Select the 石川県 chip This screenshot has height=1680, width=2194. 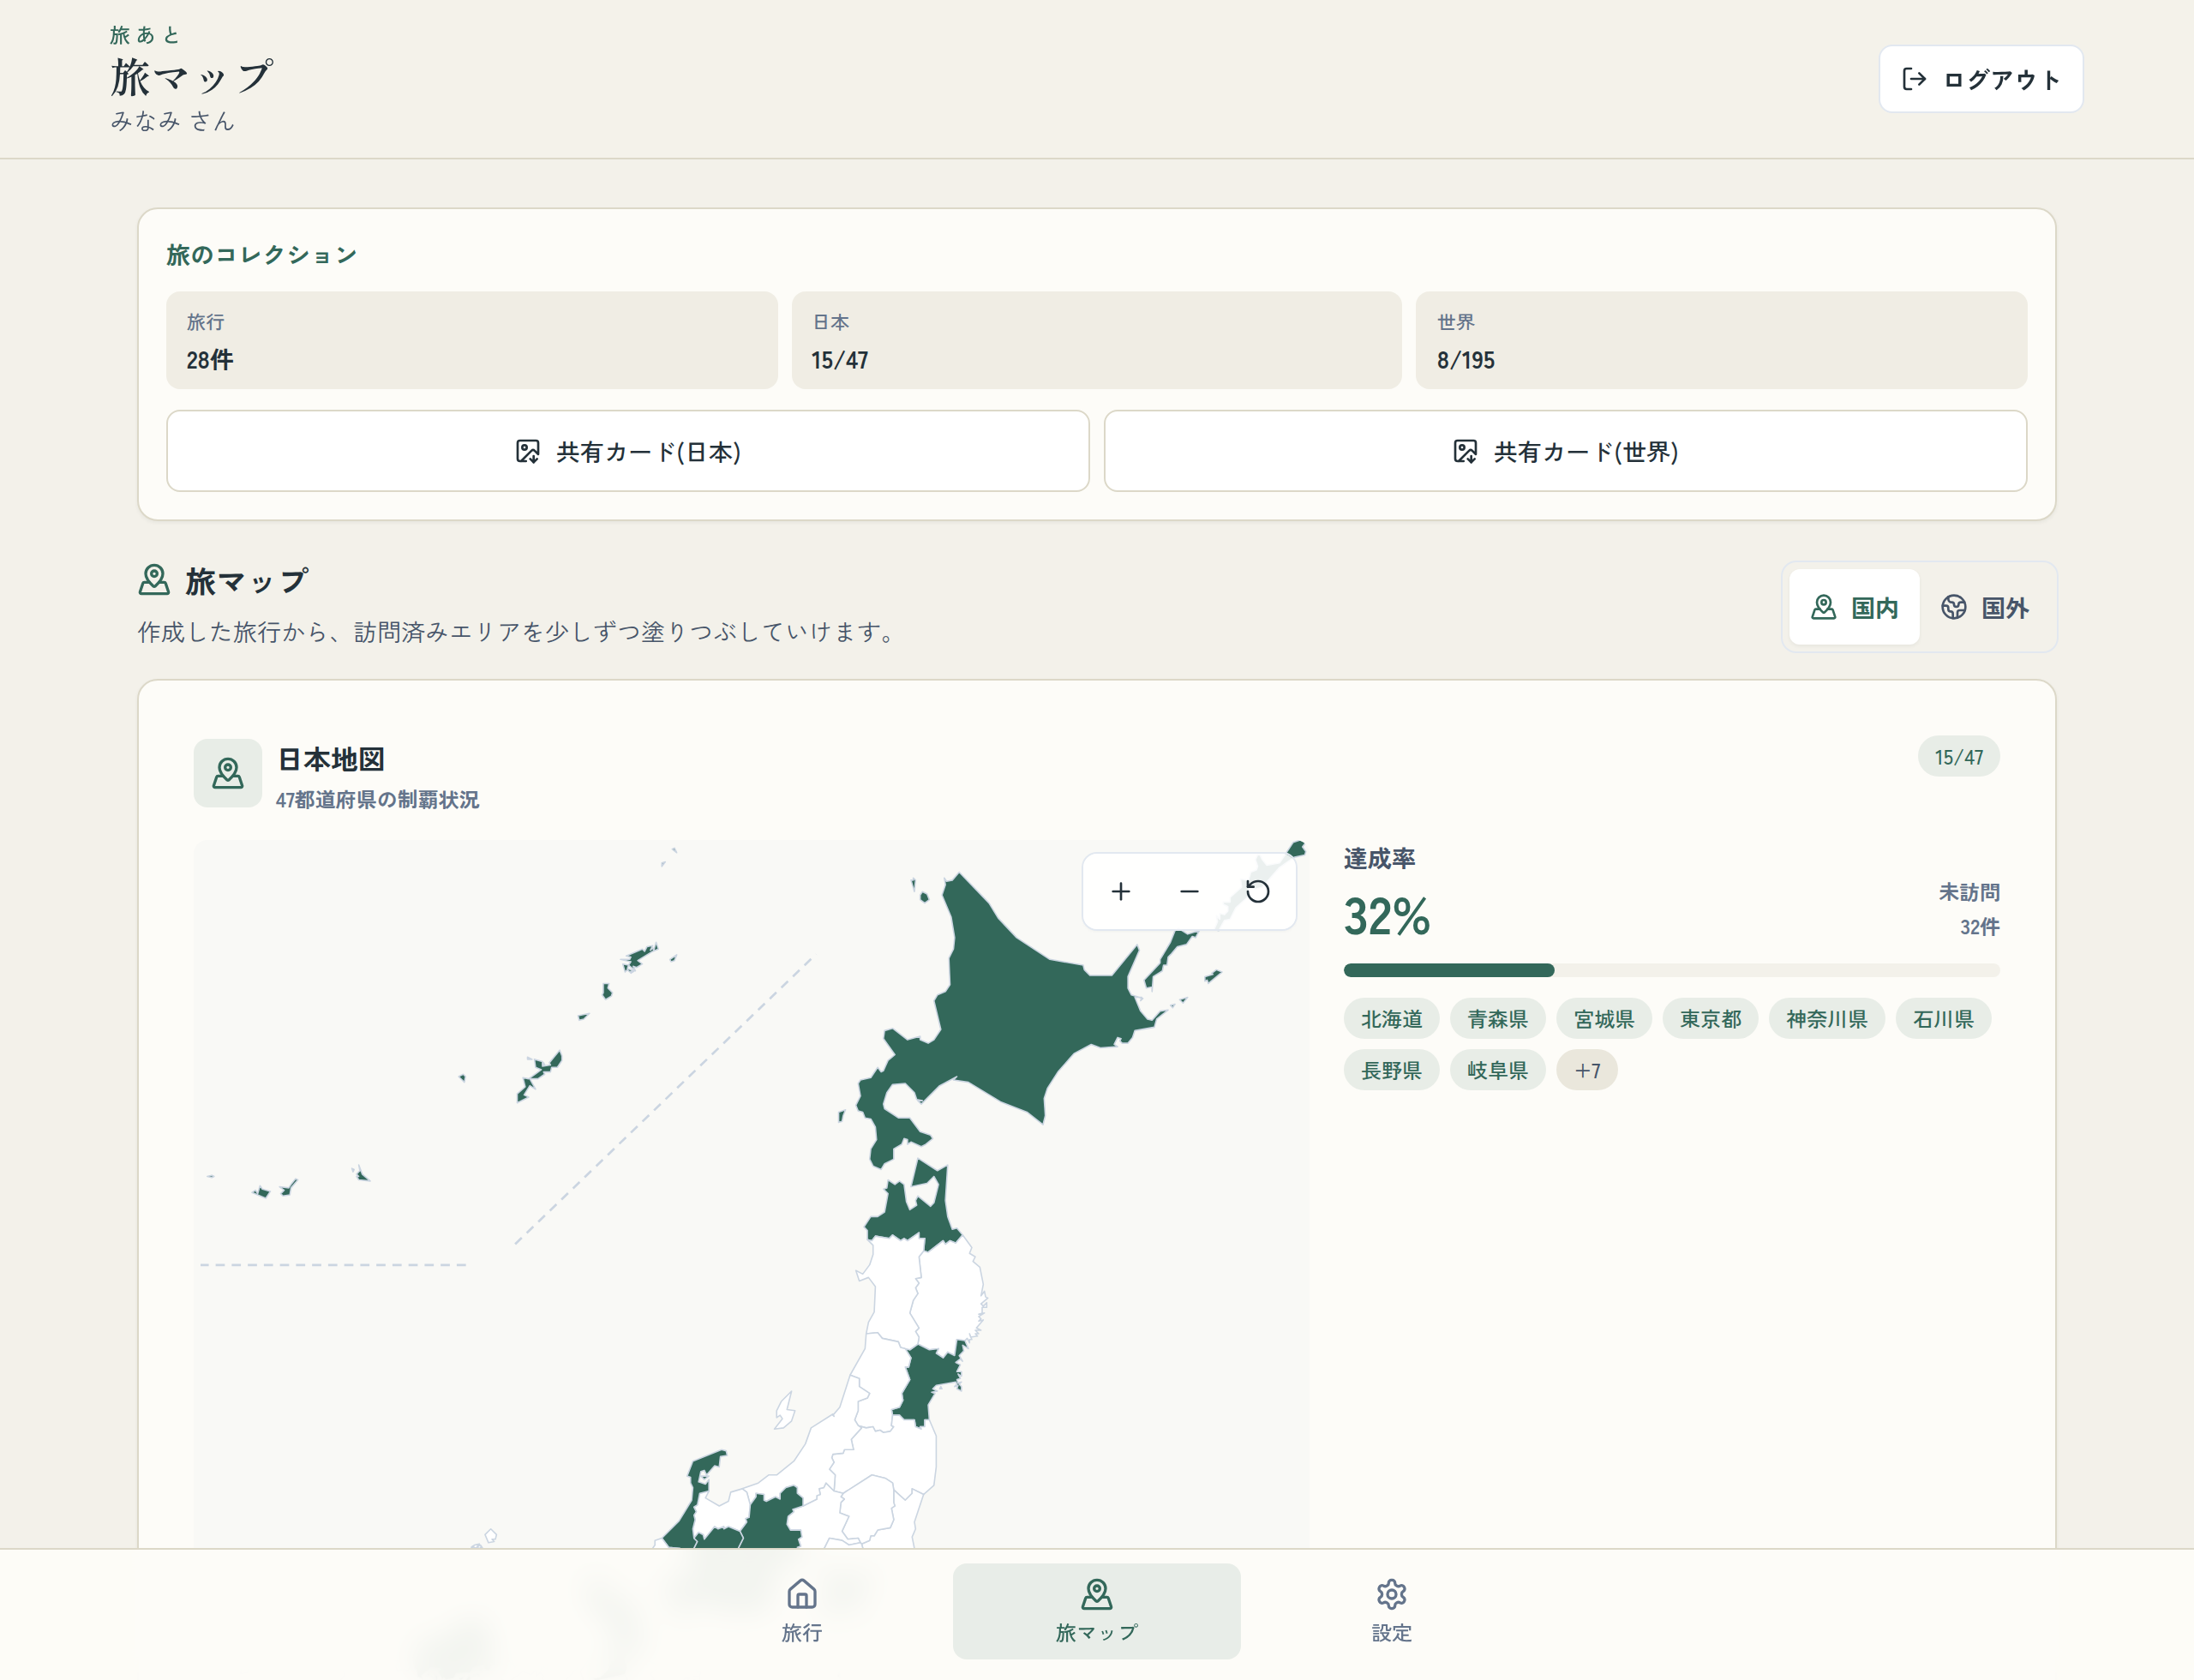(1943, 1019)
